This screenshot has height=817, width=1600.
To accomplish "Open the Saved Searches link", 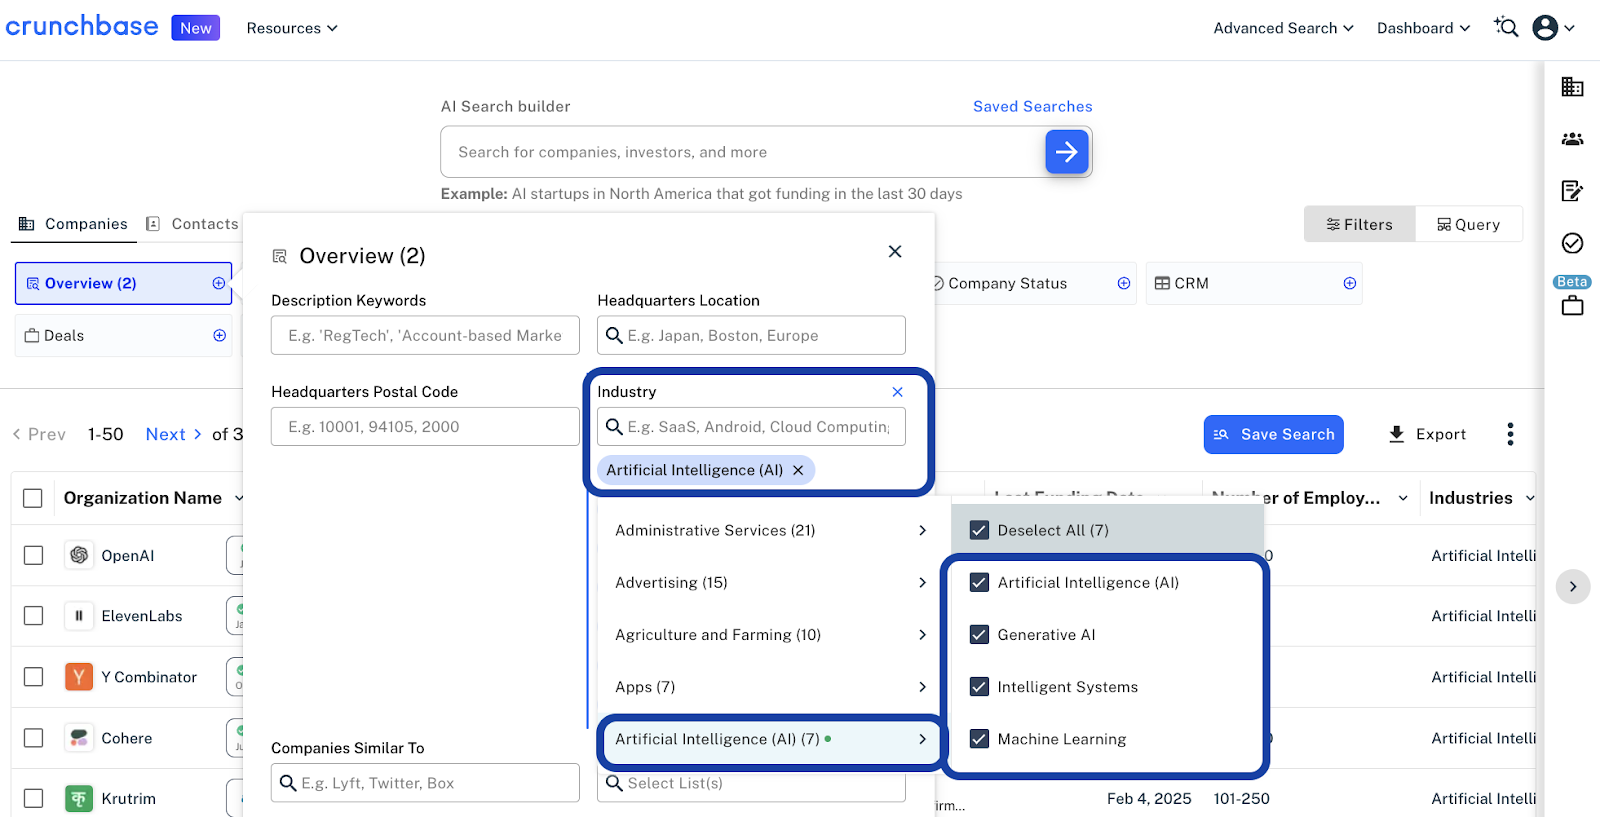I will [1033, 106].
